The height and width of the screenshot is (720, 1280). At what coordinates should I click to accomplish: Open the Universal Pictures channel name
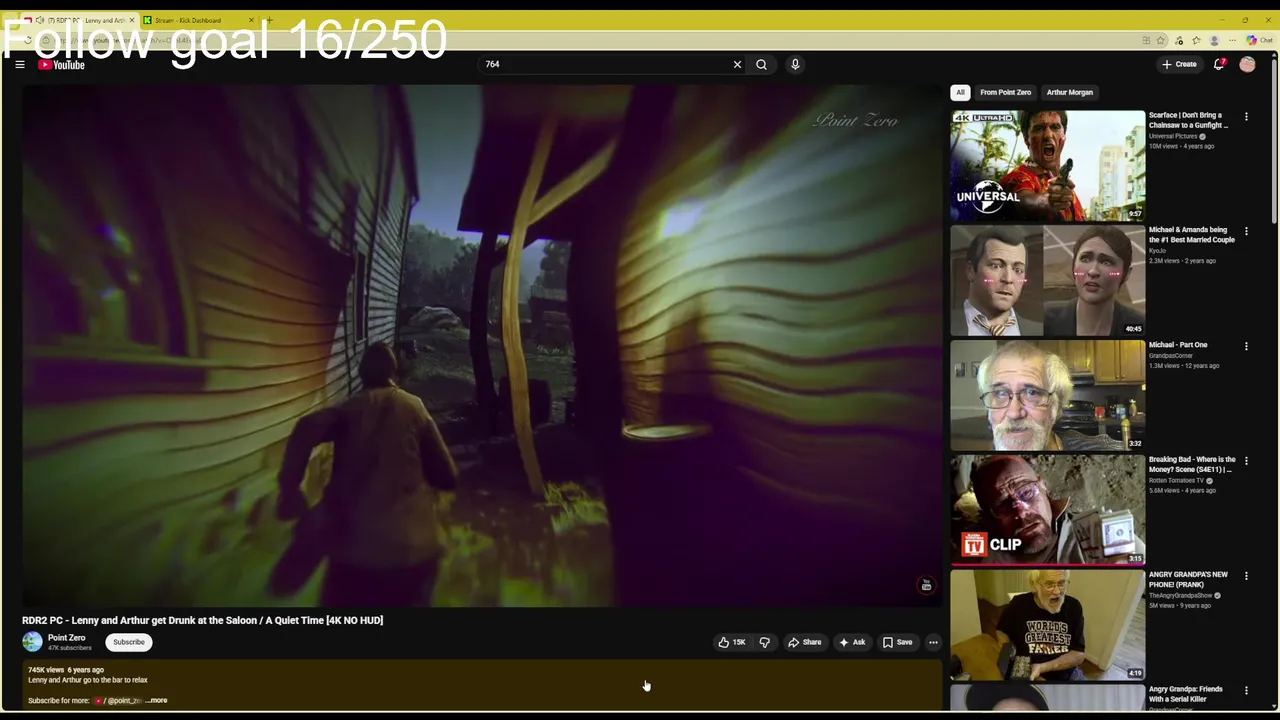click(x=1173, y=136)
